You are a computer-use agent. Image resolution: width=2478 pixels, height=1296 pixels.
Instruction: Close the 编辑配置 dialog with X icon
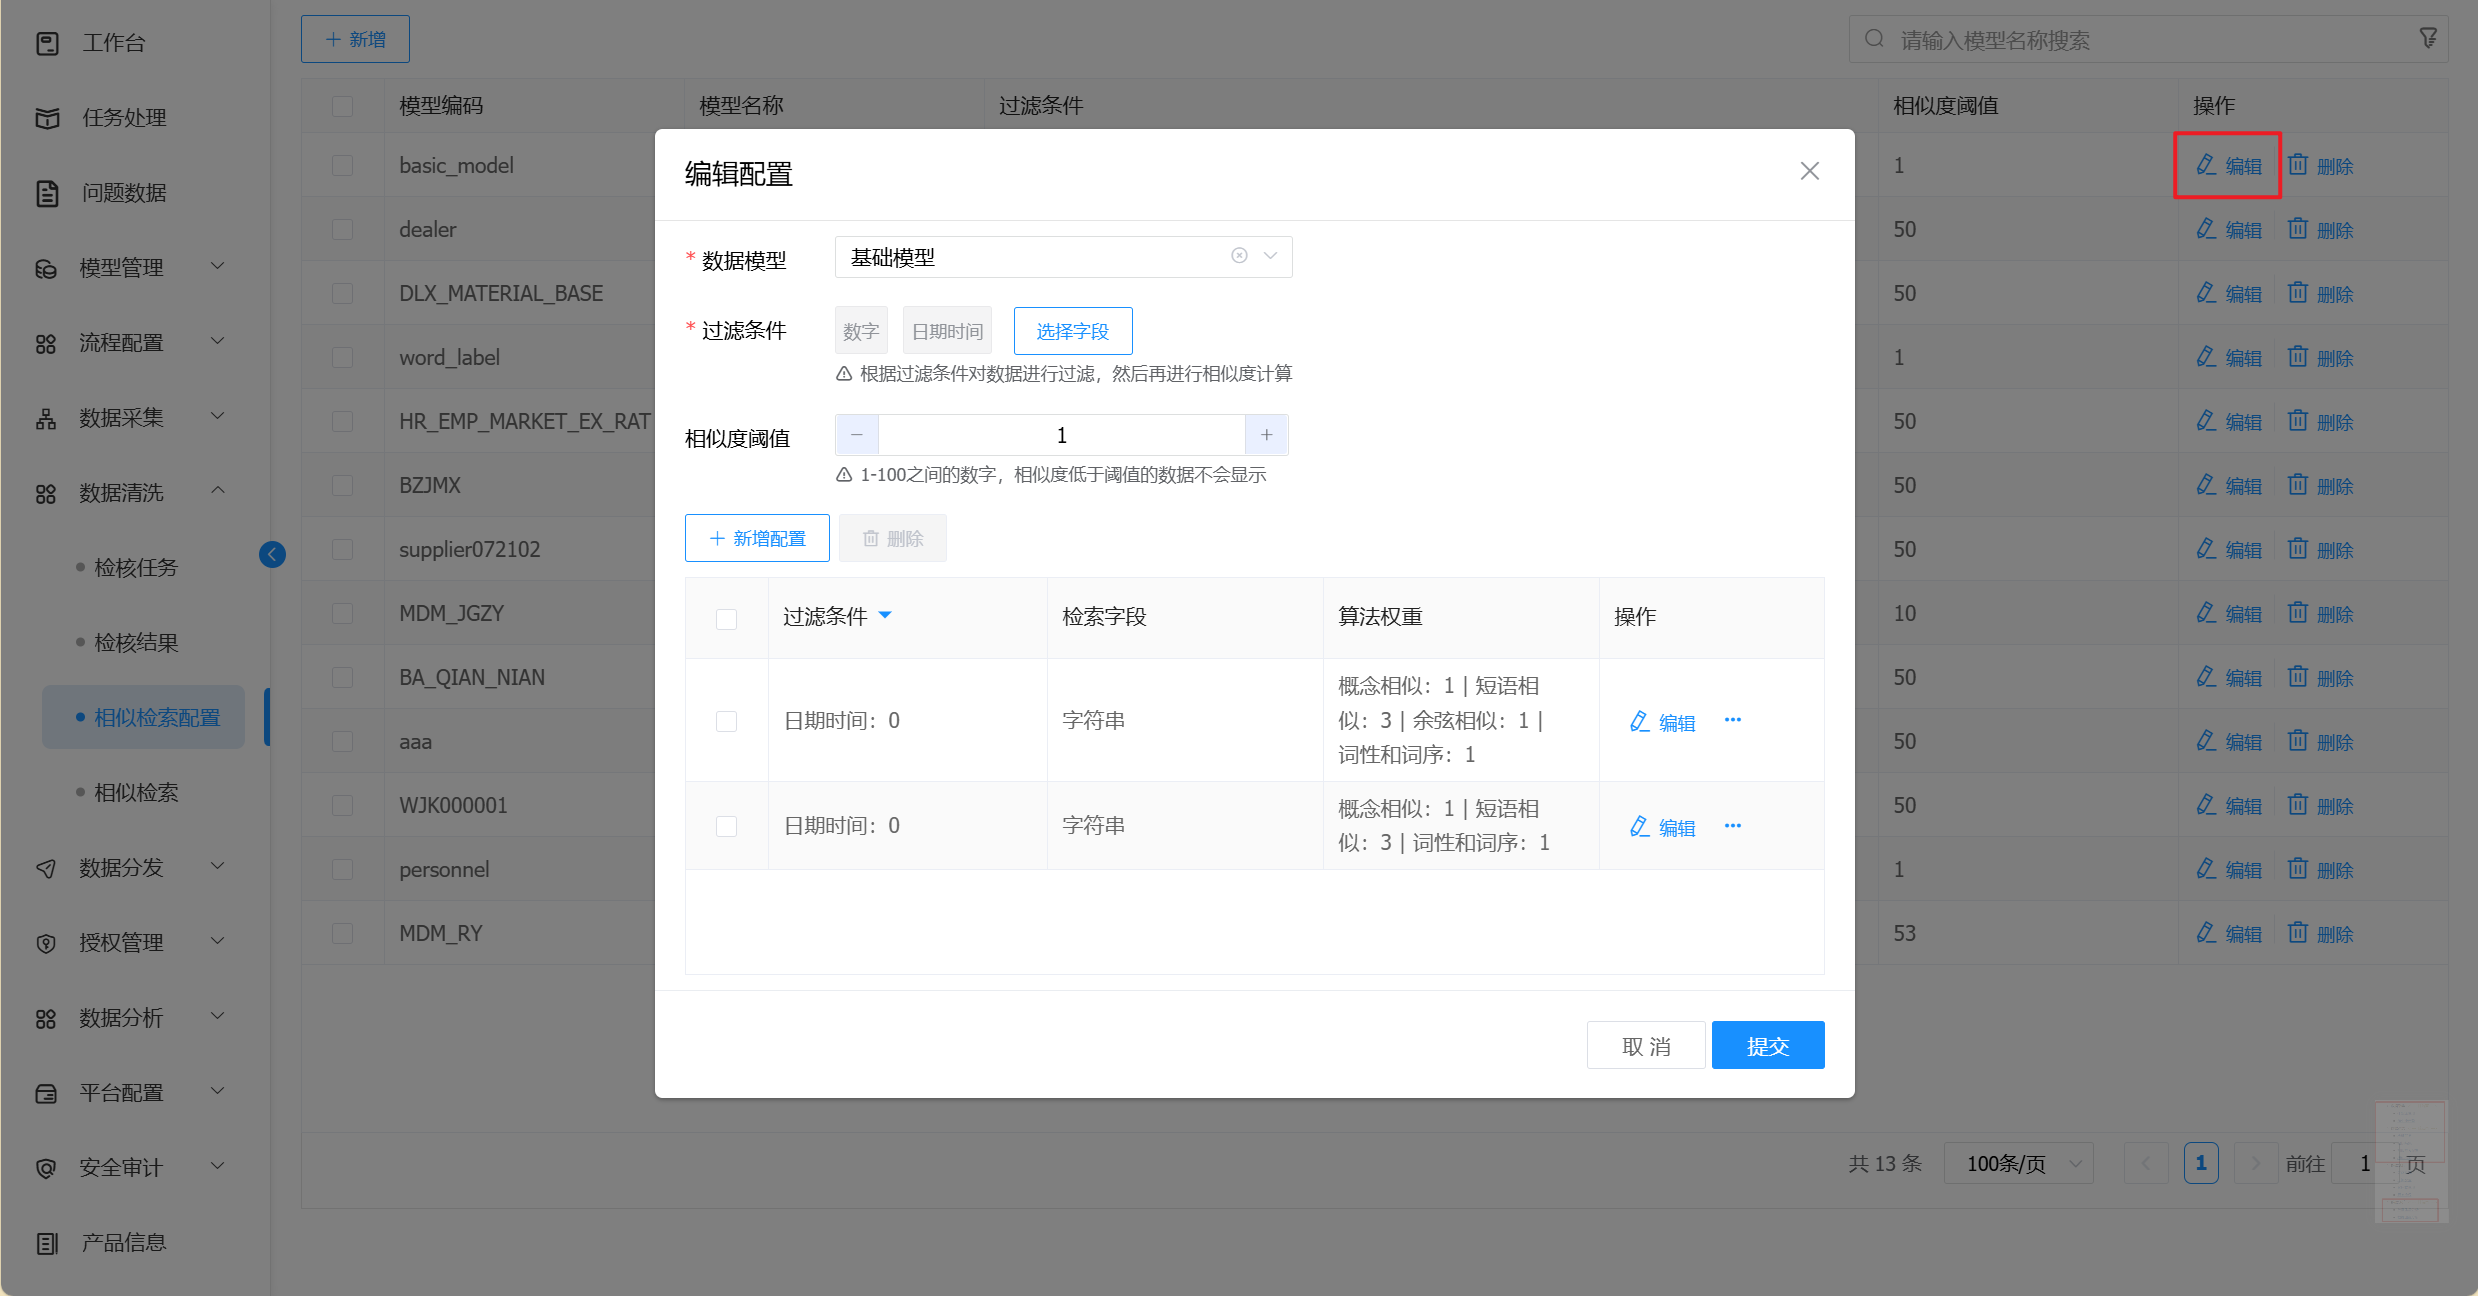pyautogui.click(x=1809, y=171)
